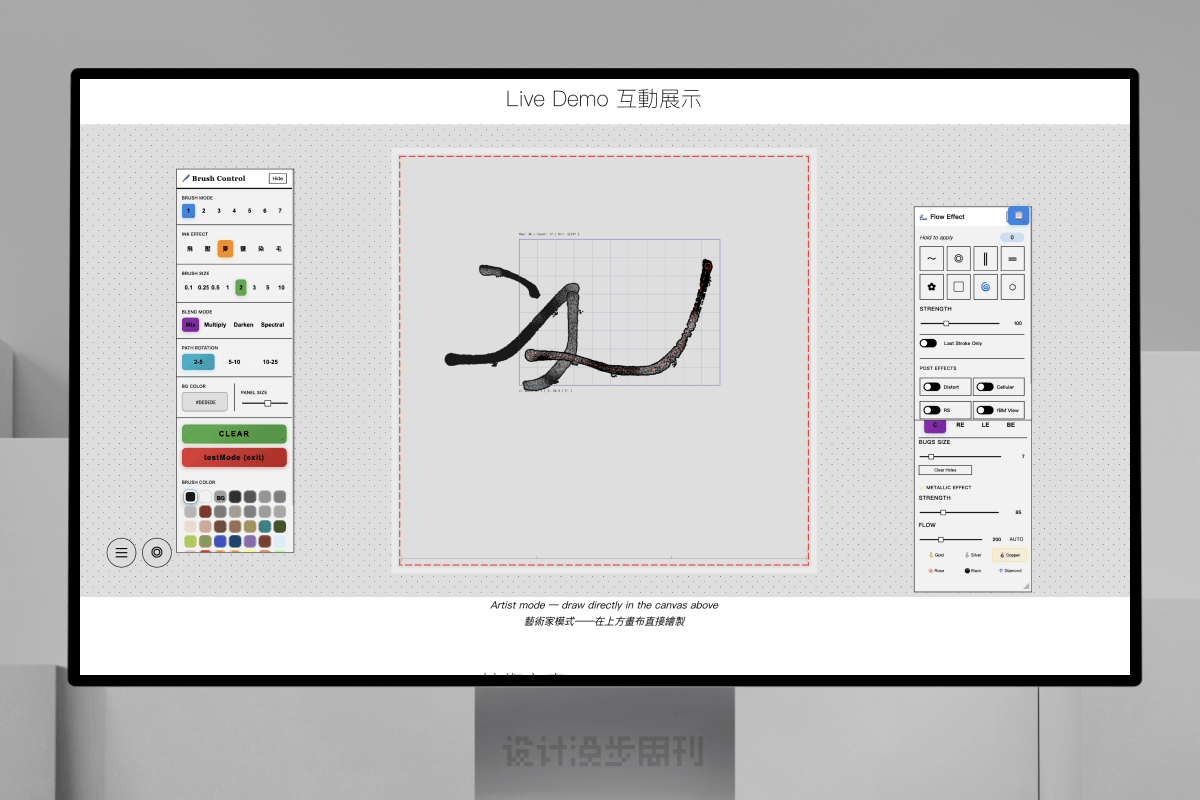The image size is (1200, 800).
Task: Exit test mode with red button
Action: 234,457
